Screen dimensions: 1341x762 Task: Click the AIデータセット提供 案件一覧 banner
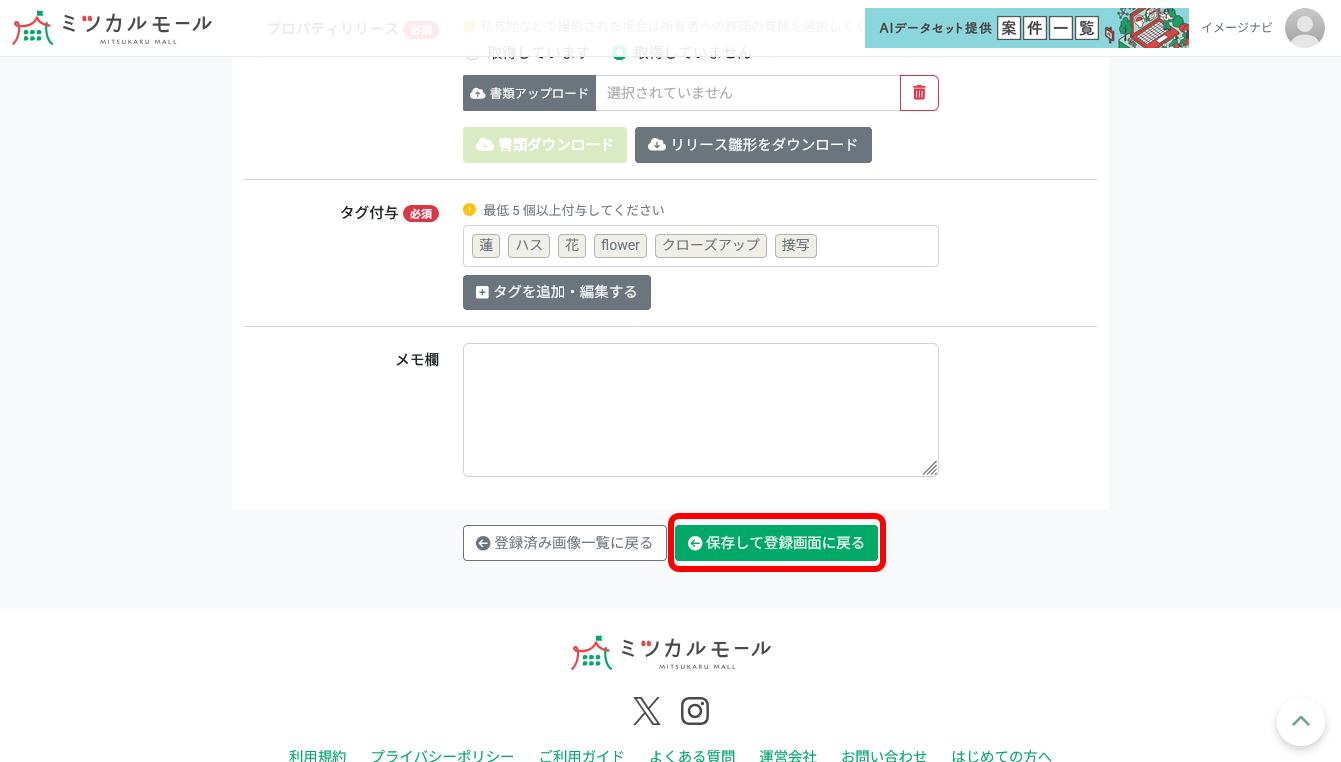click(x=1027, y=28)
